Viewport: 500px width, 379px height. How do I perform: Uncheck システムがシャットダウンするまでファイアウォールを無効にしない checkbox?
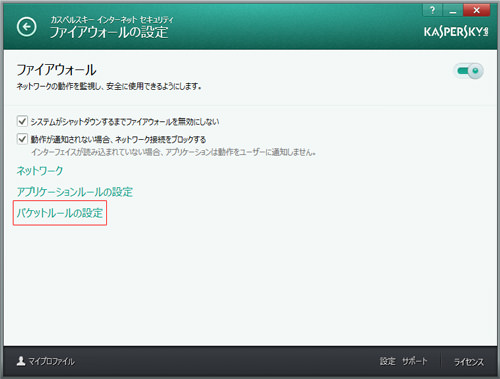click(x=22, y=121)
